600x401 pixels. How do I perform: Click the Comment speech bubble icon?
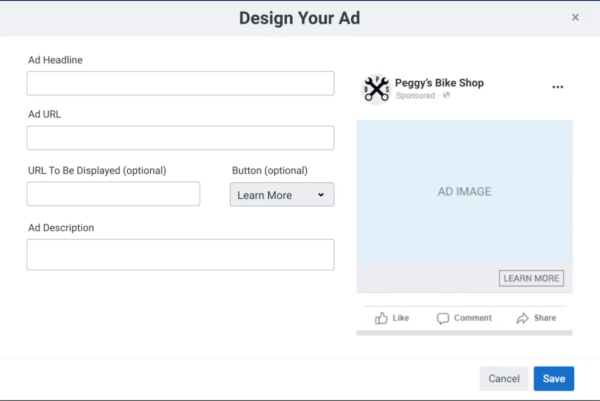point(443,318)
